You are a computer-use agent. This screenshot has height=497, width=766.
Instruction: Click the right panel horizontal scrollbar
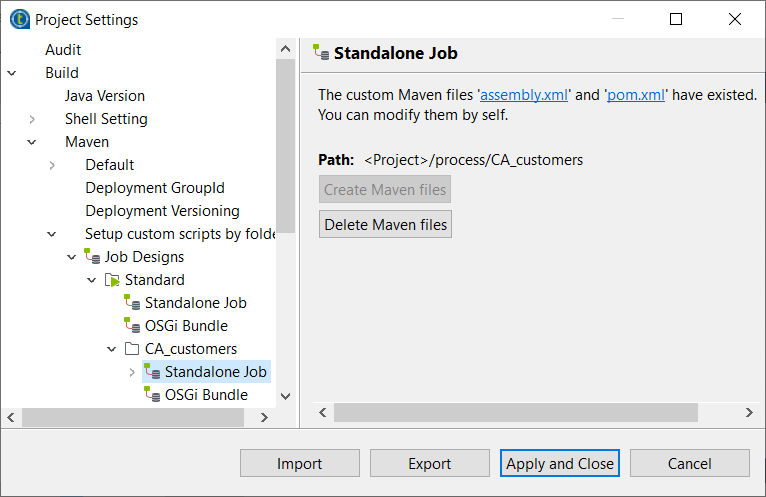[516, 412]
